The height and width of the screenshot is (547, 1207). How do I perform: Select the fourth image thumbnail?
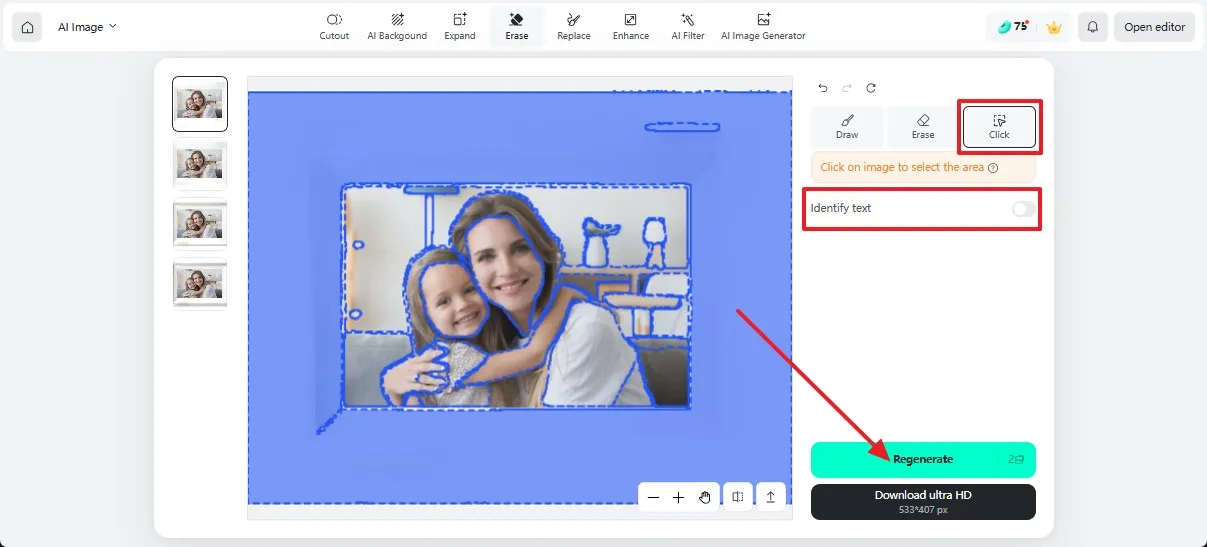tap(200, 284)
